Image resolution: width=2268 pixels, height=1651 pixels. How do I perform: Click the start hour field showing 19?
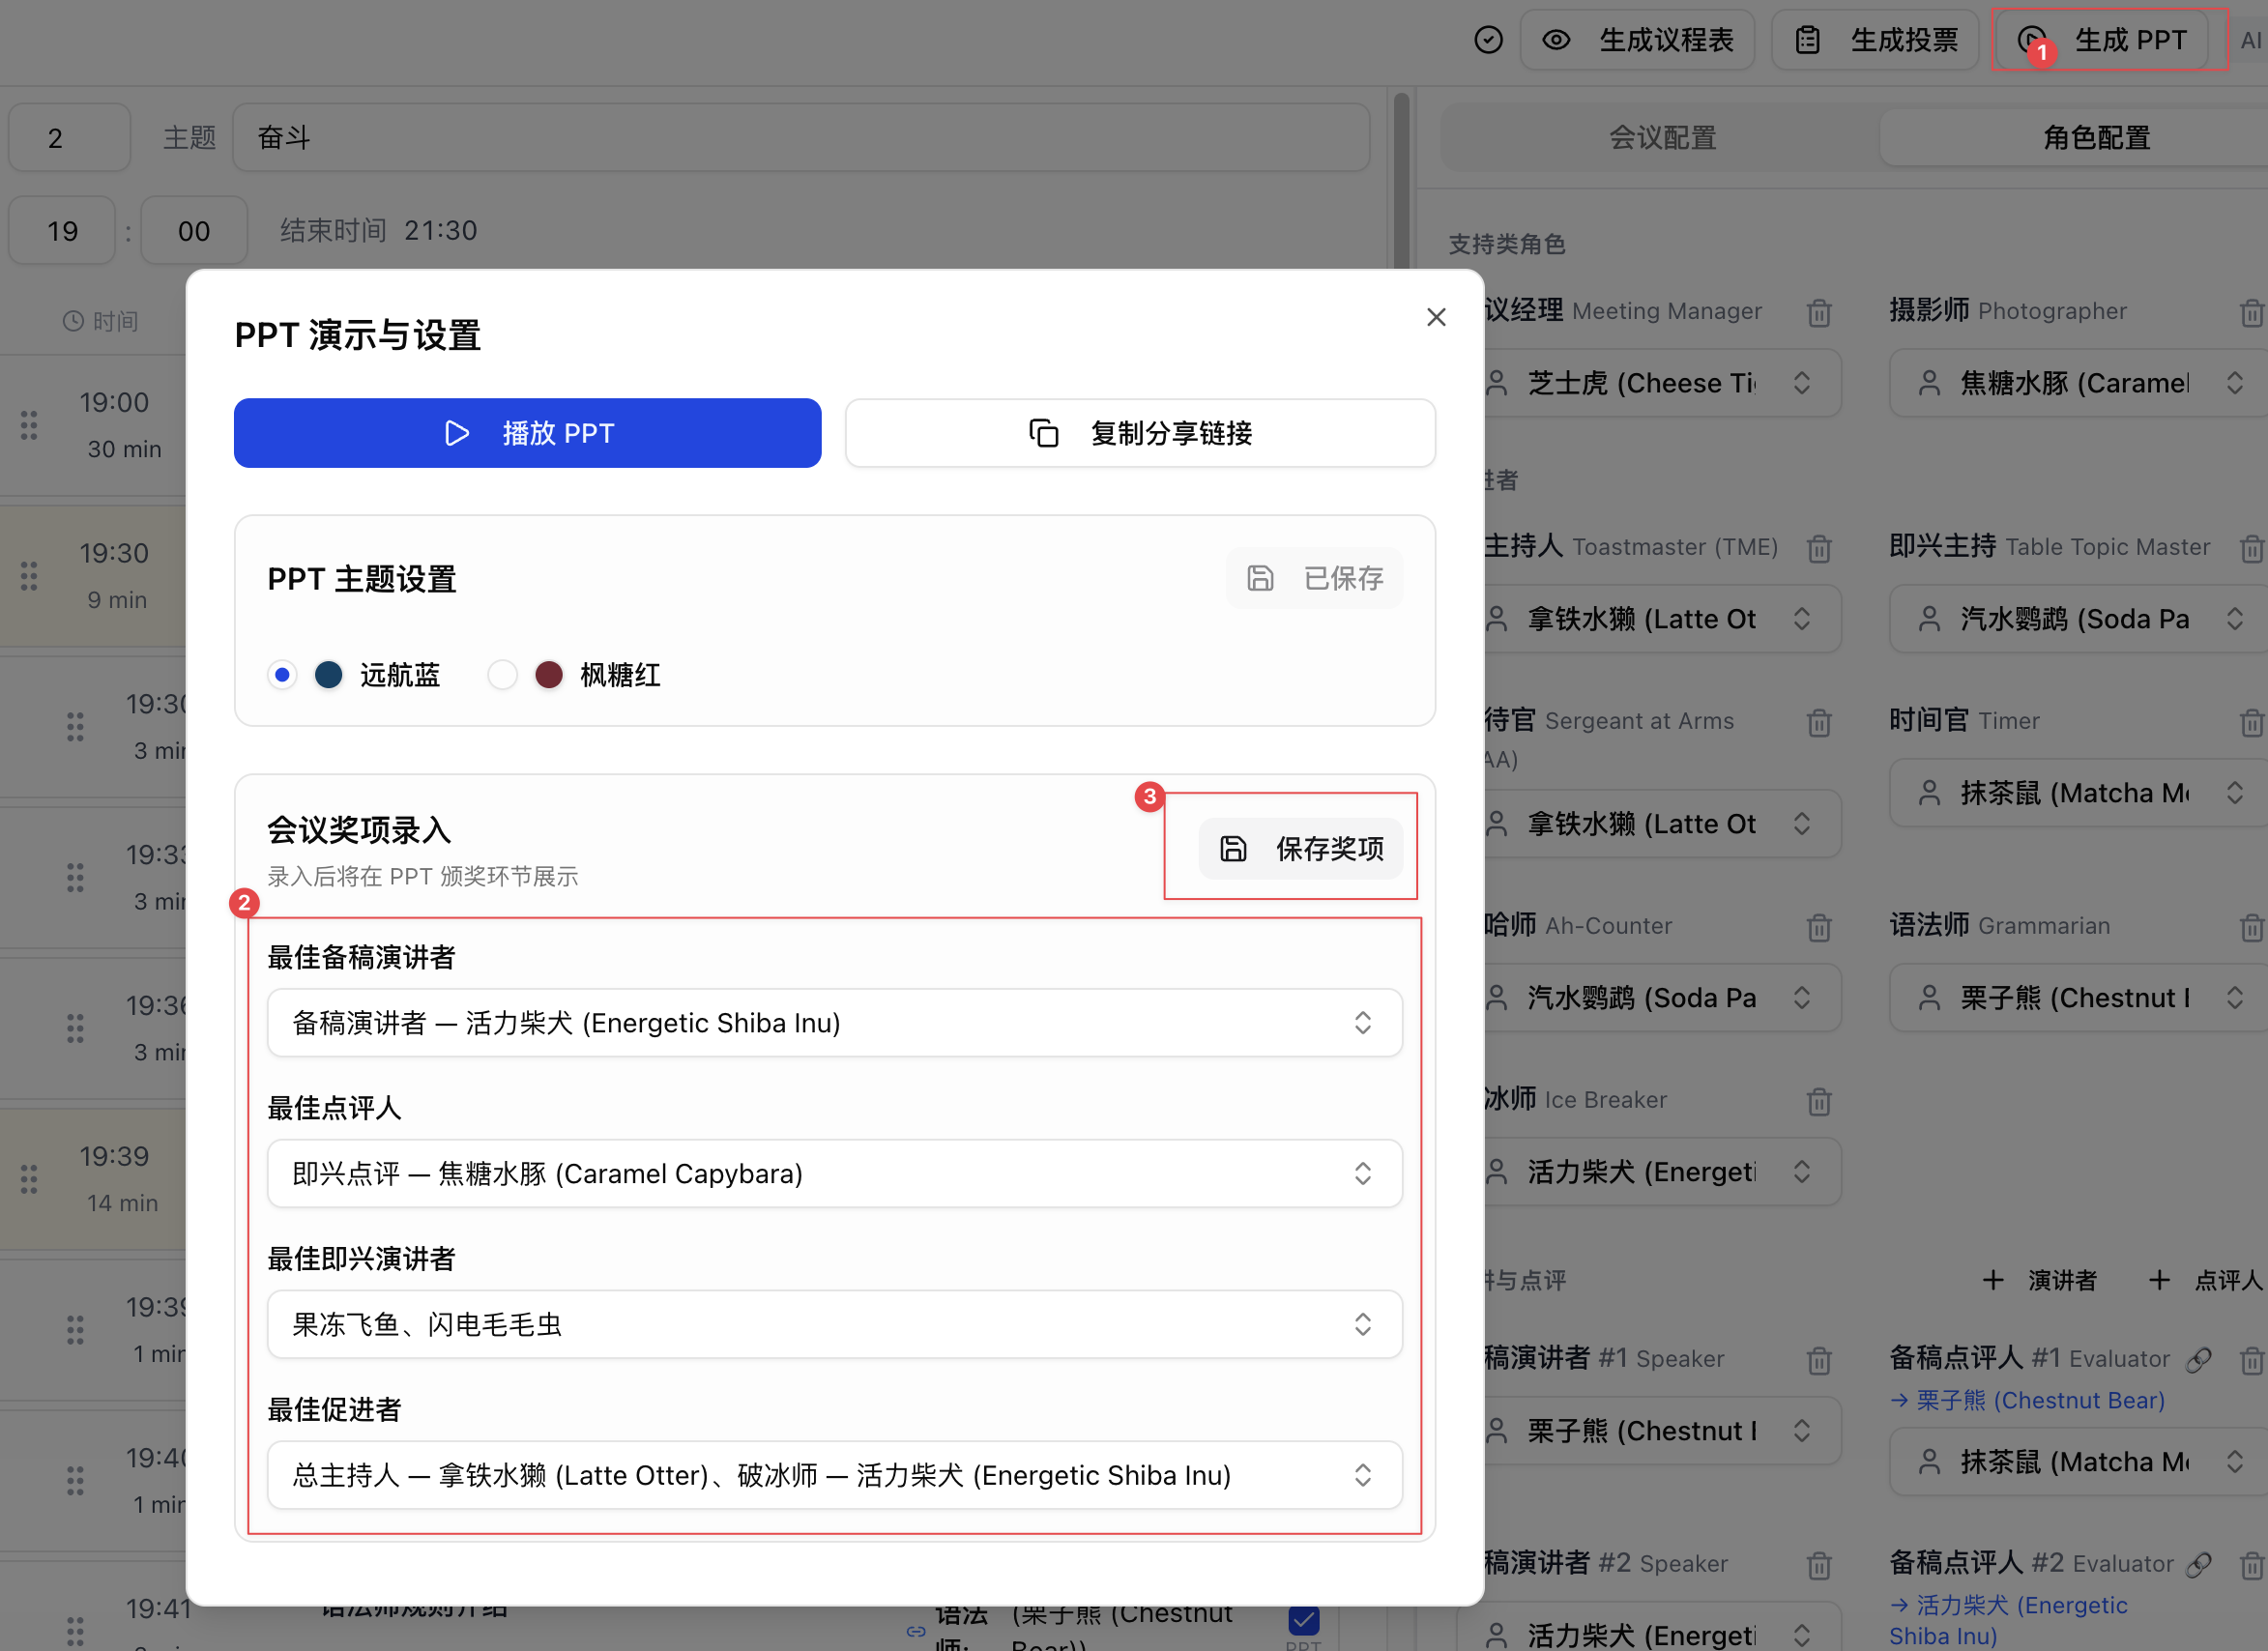point(62,230)
